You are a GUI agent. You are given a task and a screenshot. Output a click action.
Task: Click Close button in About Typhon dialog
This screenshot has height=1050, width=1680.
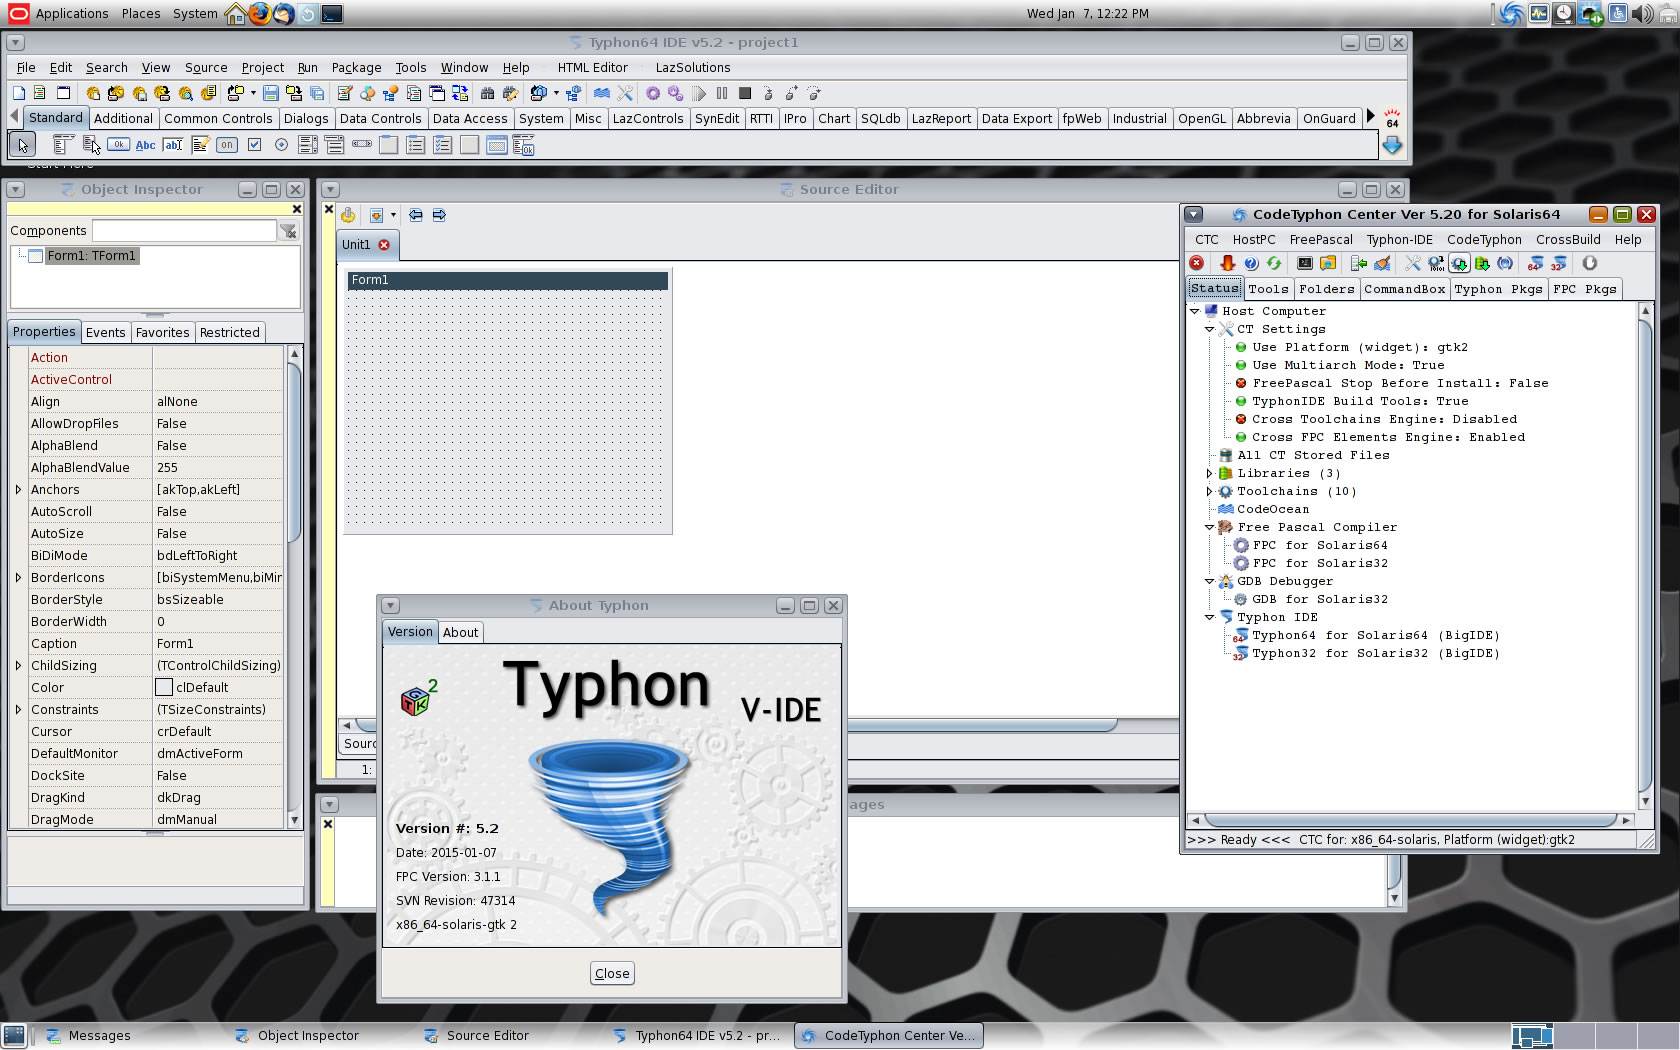[612, 973]
